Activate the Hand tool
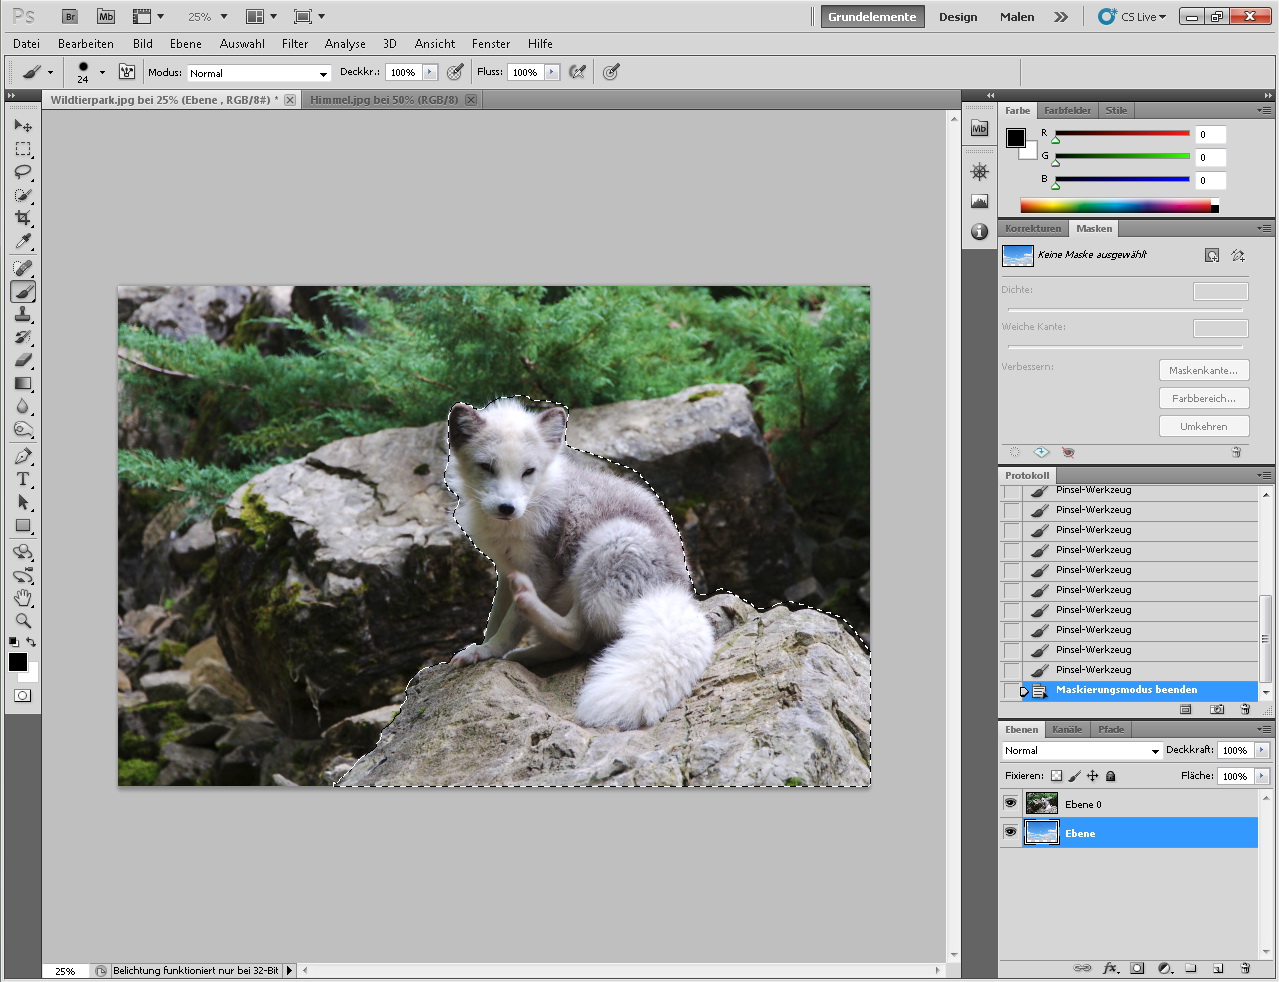 click(23, 598)
